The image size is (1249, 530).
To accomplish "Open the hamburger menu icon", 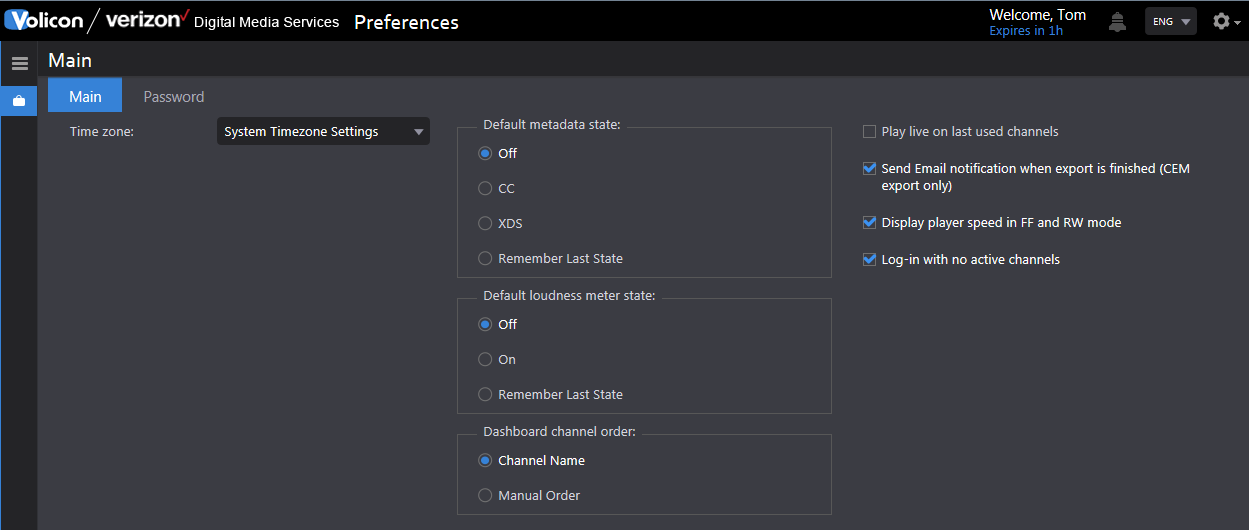I will click(x=19, y=63).
